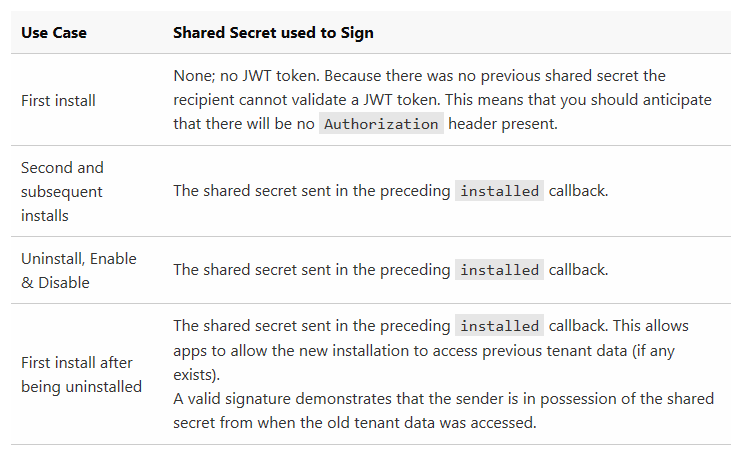Select the "First install" use case cell
The image size is (750, 456).
(56, 100)
